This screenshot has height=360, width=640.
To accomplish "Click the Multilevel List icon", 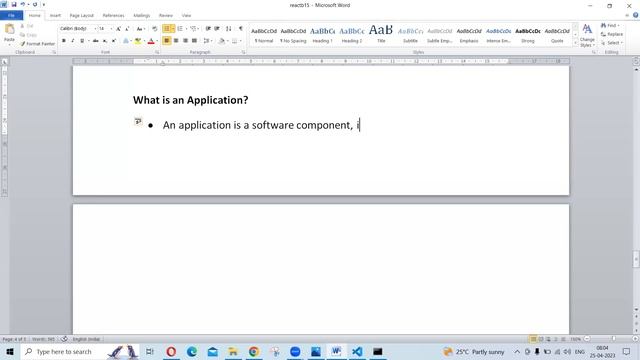I will tap(193, 29).
